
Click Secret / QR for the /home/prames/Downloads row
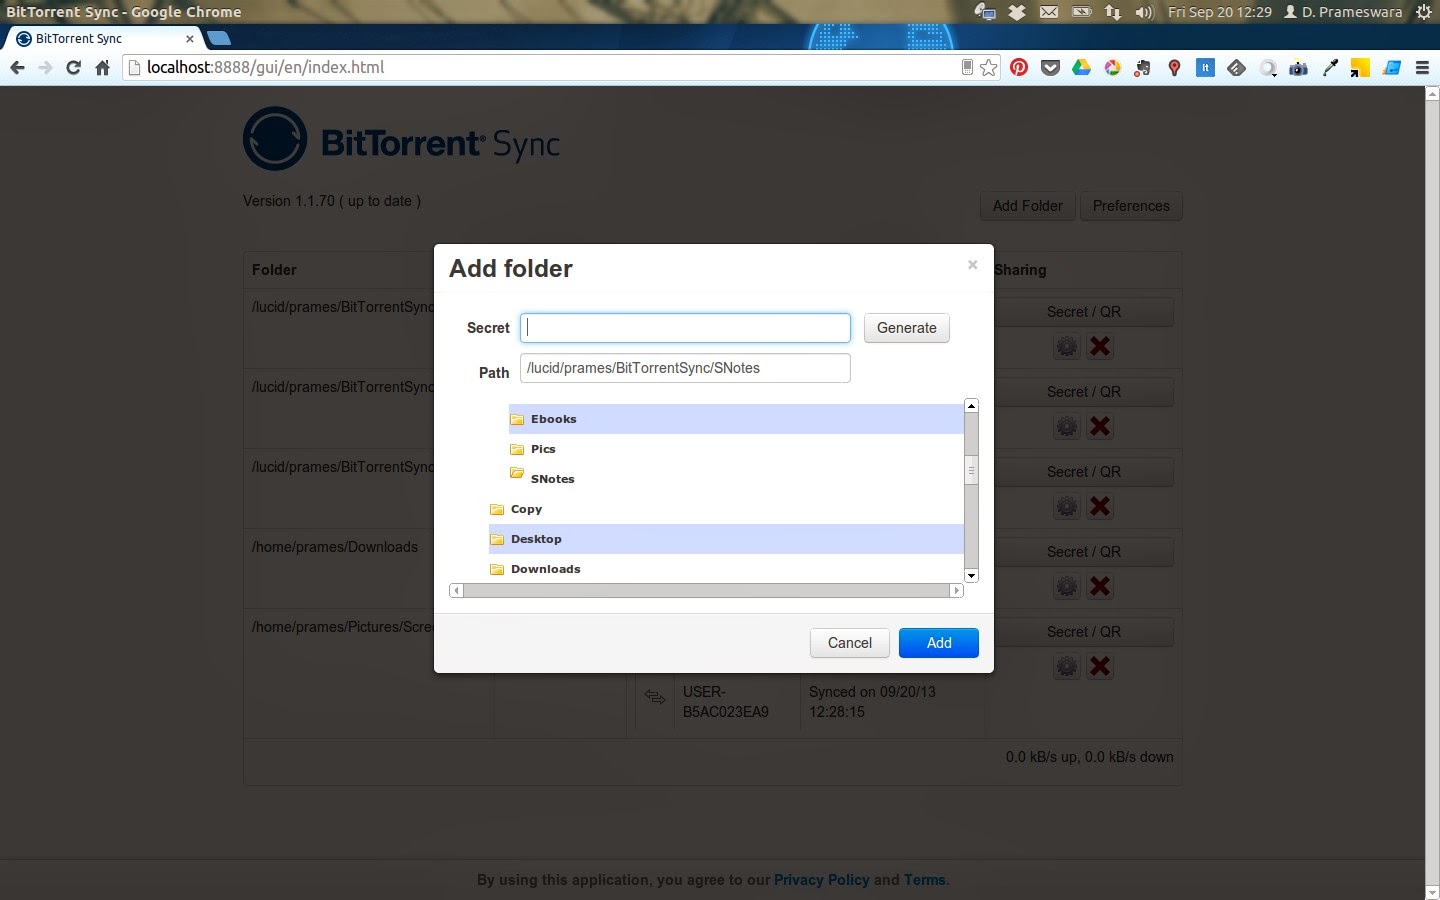(x=1084, y=552)
